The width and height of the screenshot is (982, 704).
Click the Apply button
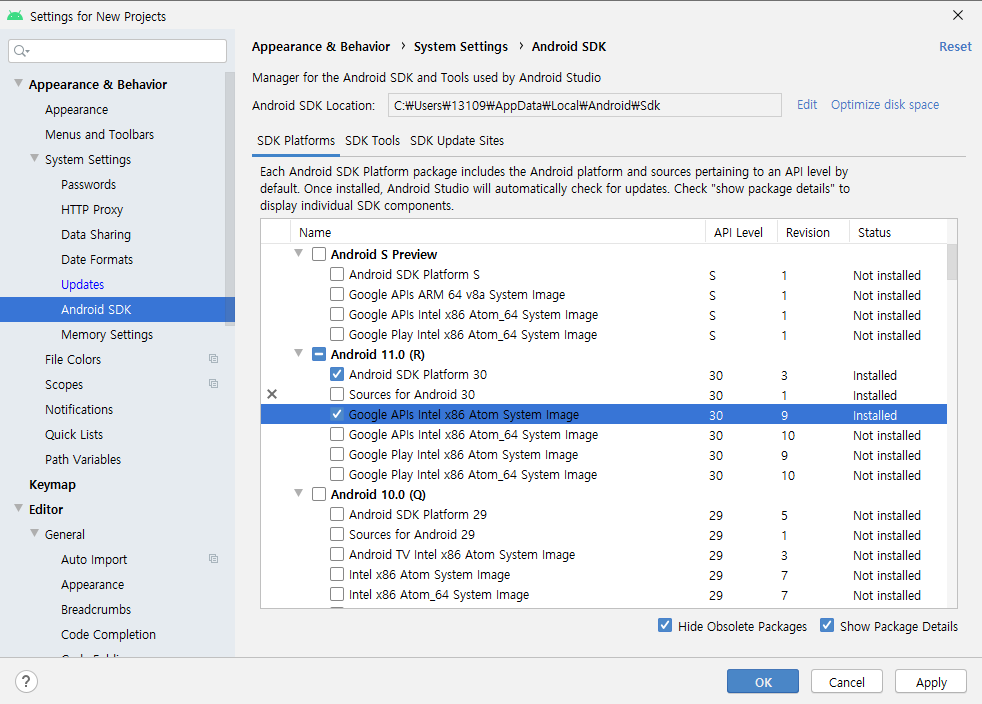tap(931, 681)
